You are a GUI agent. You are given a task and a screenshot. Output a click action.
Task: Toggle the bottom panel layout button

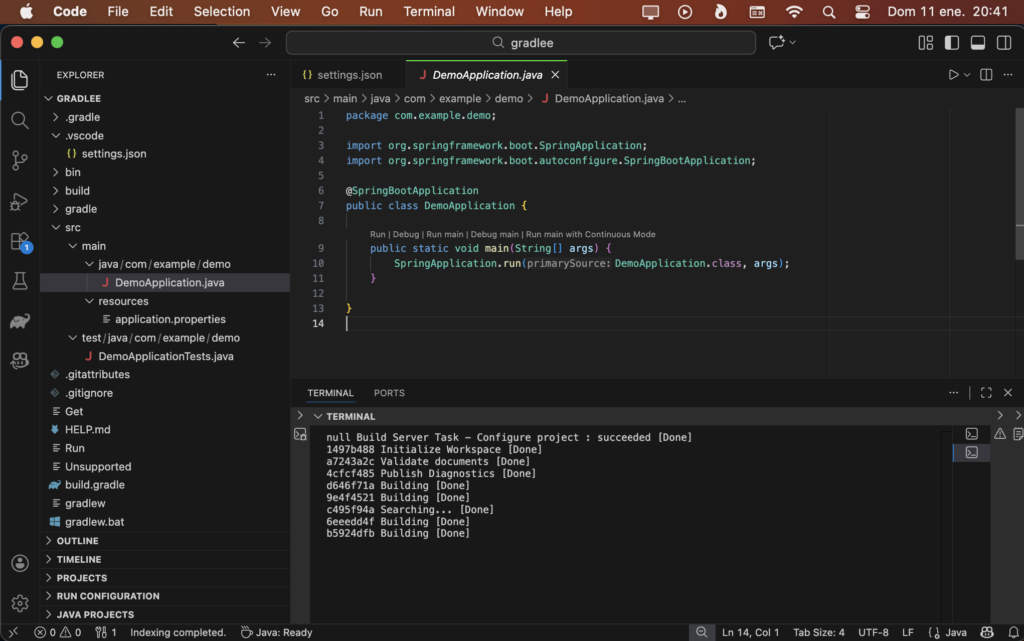point(978,43)
